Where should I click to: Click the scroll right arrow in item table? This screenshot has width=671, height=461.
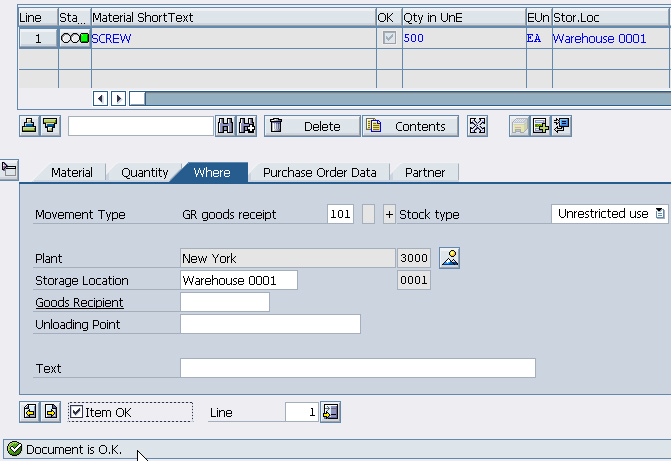118,98
